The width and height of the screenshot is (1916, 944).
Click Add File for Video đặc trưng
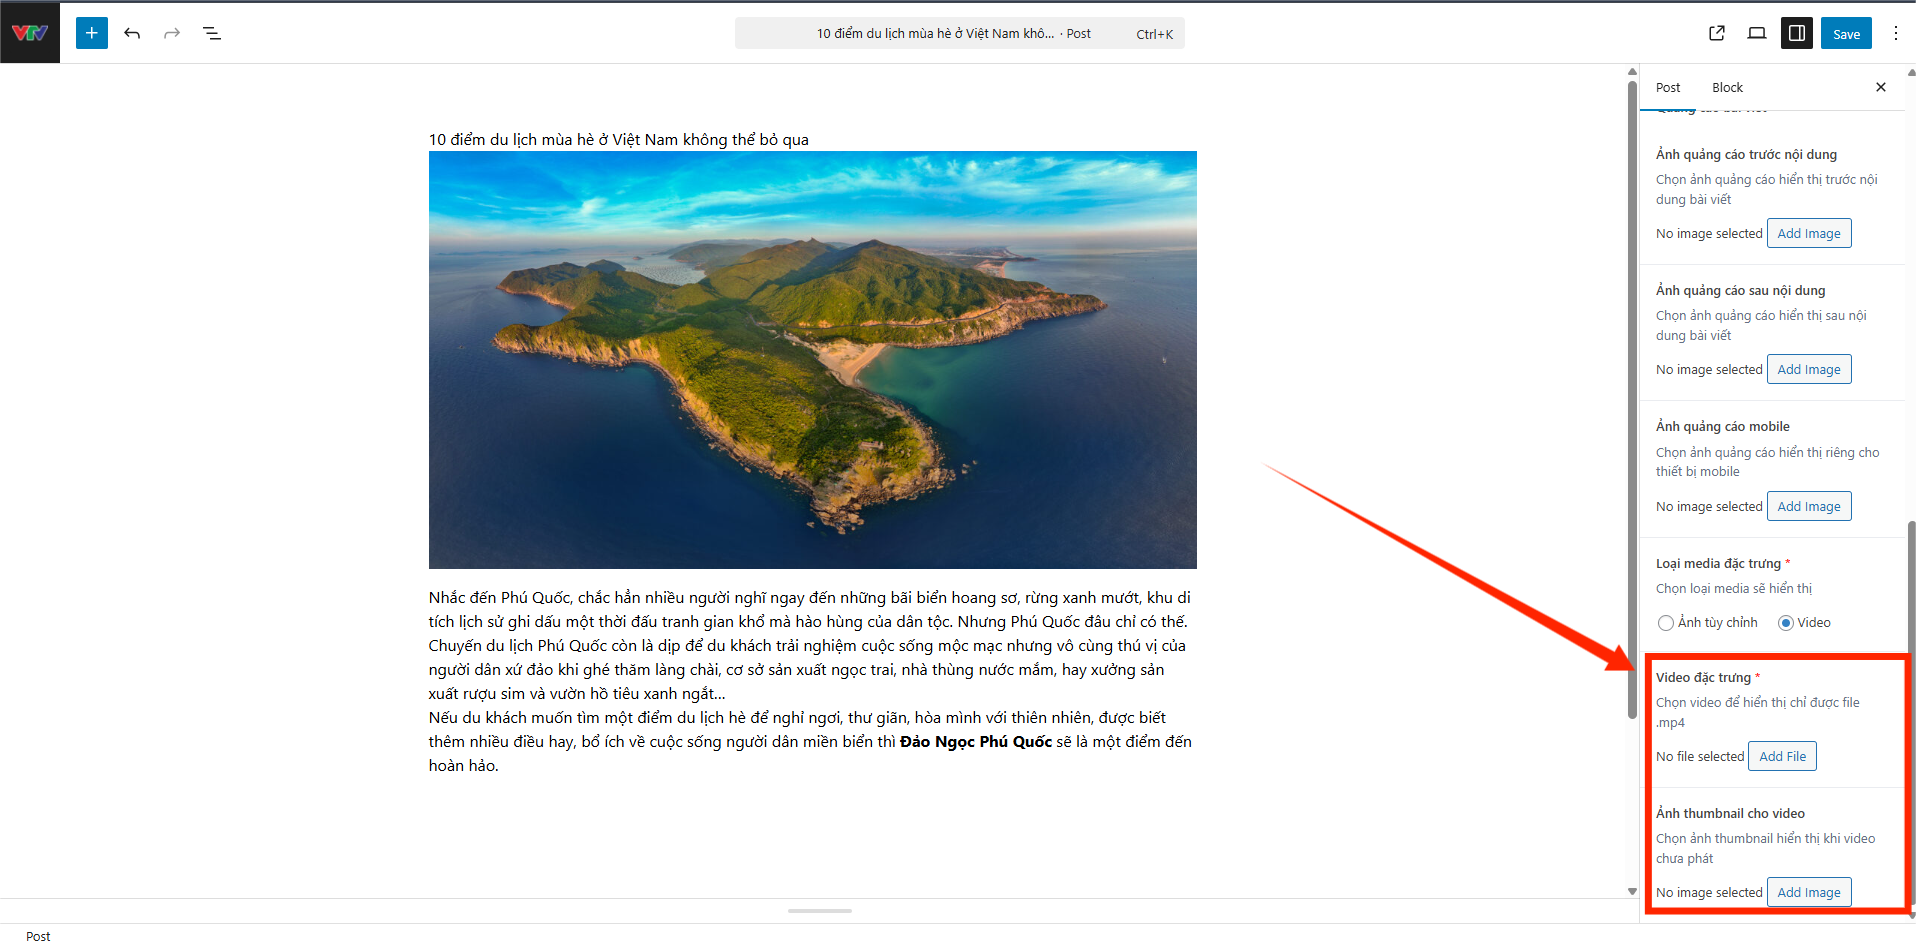(1782, 756)
